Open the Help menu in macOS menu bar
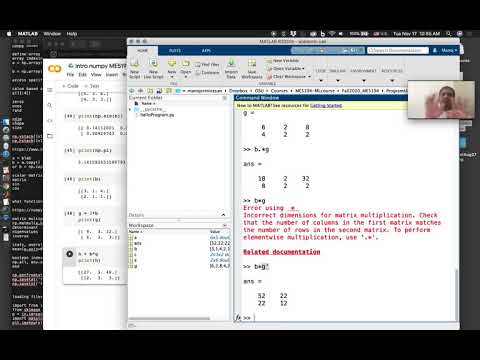The height and width of the screenshot is (360, 480). (72, 34)
